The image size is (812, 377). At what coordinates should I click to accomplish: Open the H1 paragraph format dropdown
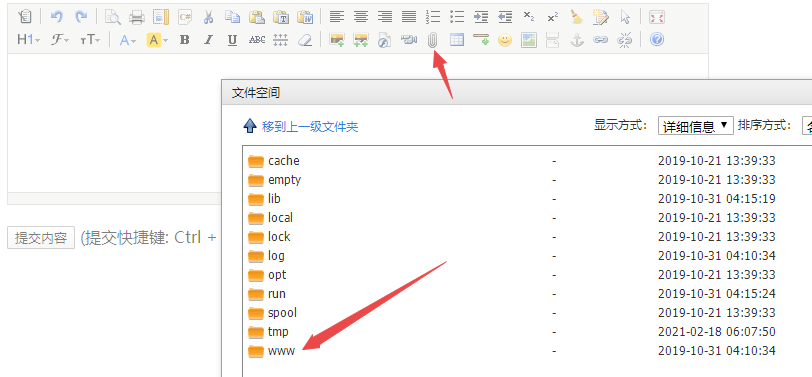click(28, 40)
